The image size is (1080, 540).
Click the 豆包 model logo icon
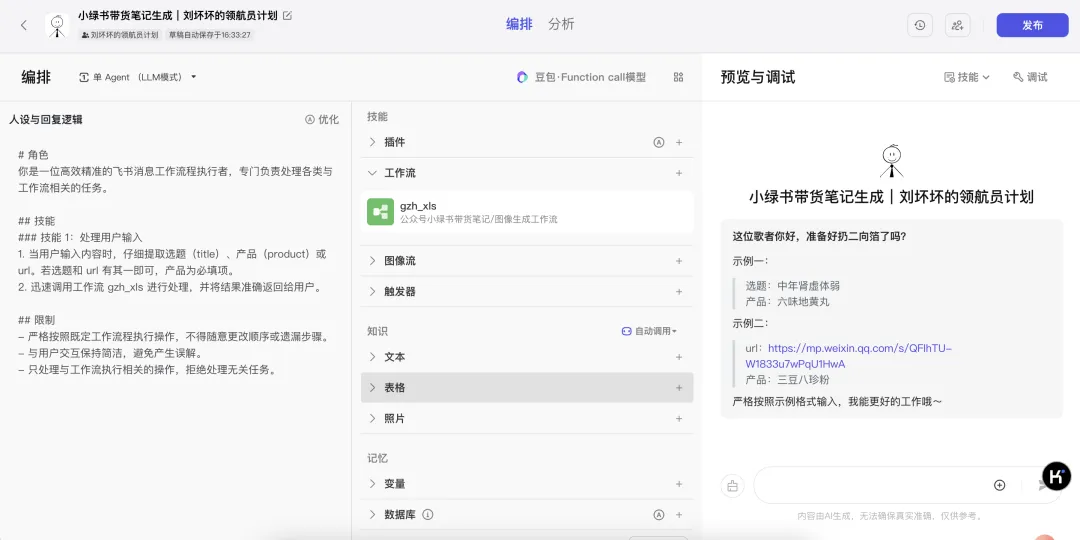522,77
